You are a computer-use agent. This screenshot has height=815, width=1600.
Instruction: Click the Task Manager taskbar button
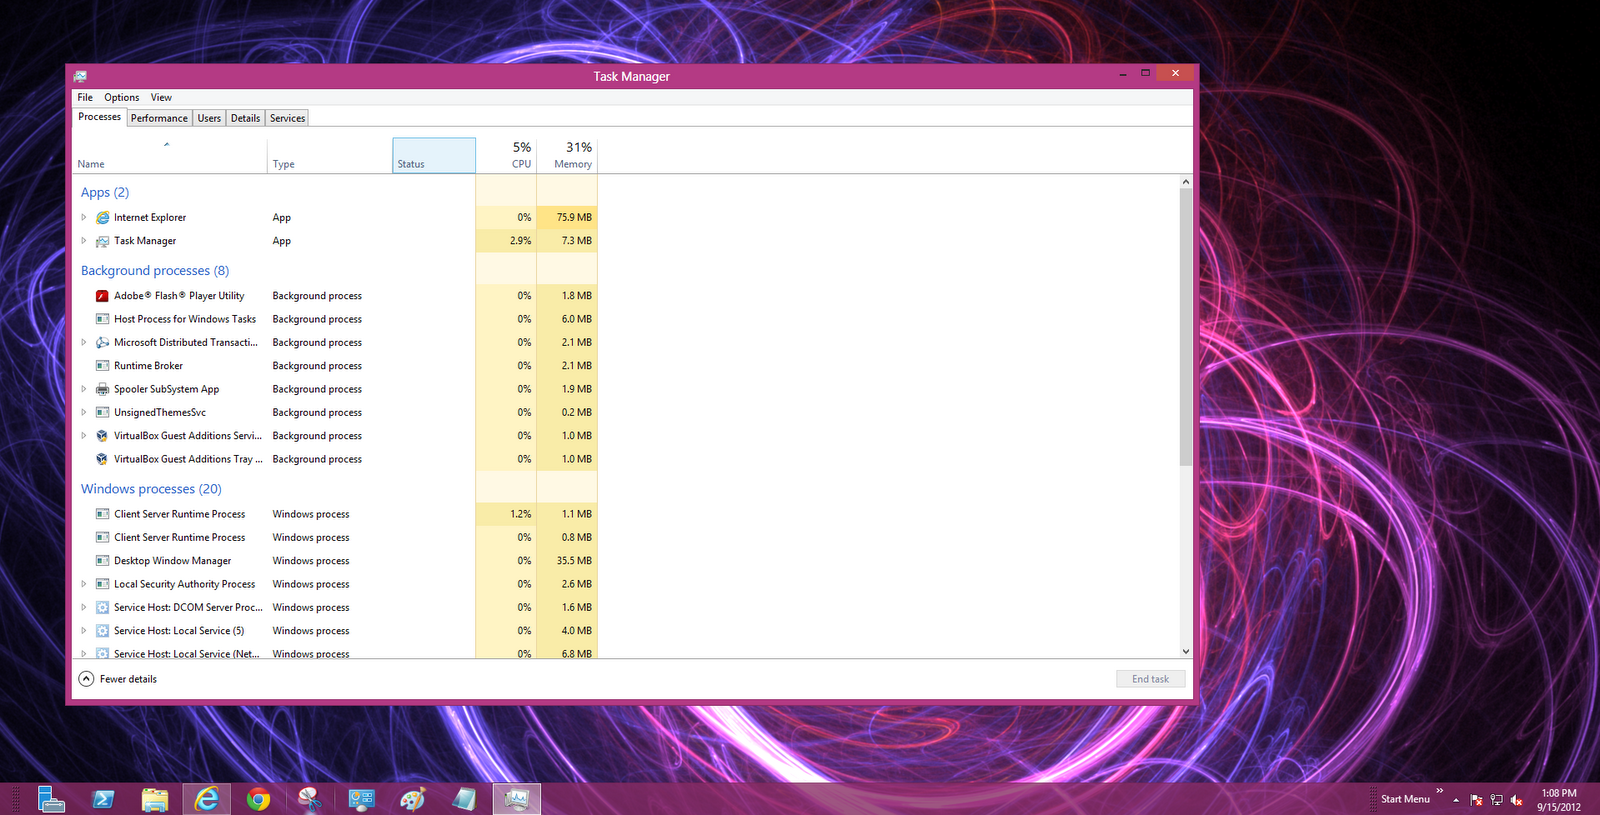coord(517,799)
